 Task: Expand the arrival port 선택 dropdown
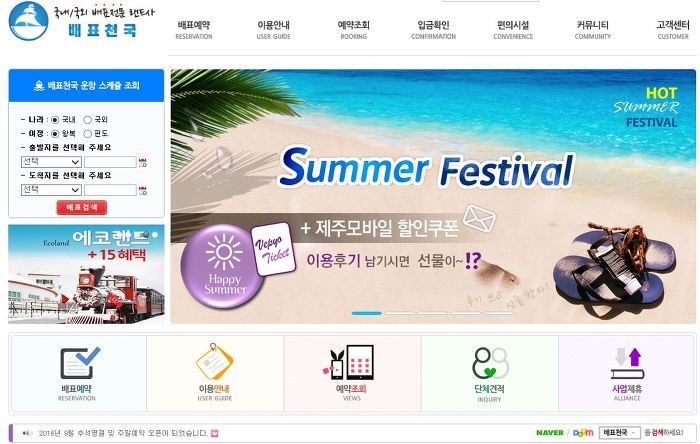coord(51,190)
